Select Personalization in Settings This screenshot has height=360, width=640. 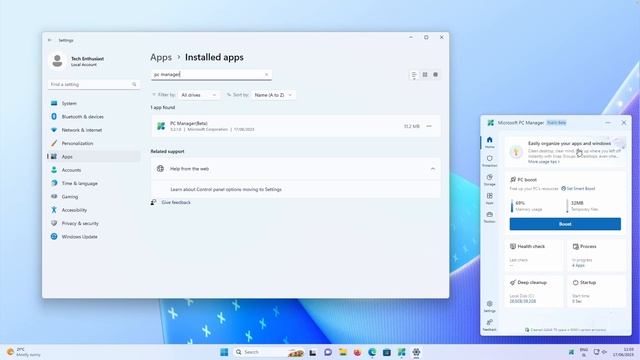(x=94, y=143)
